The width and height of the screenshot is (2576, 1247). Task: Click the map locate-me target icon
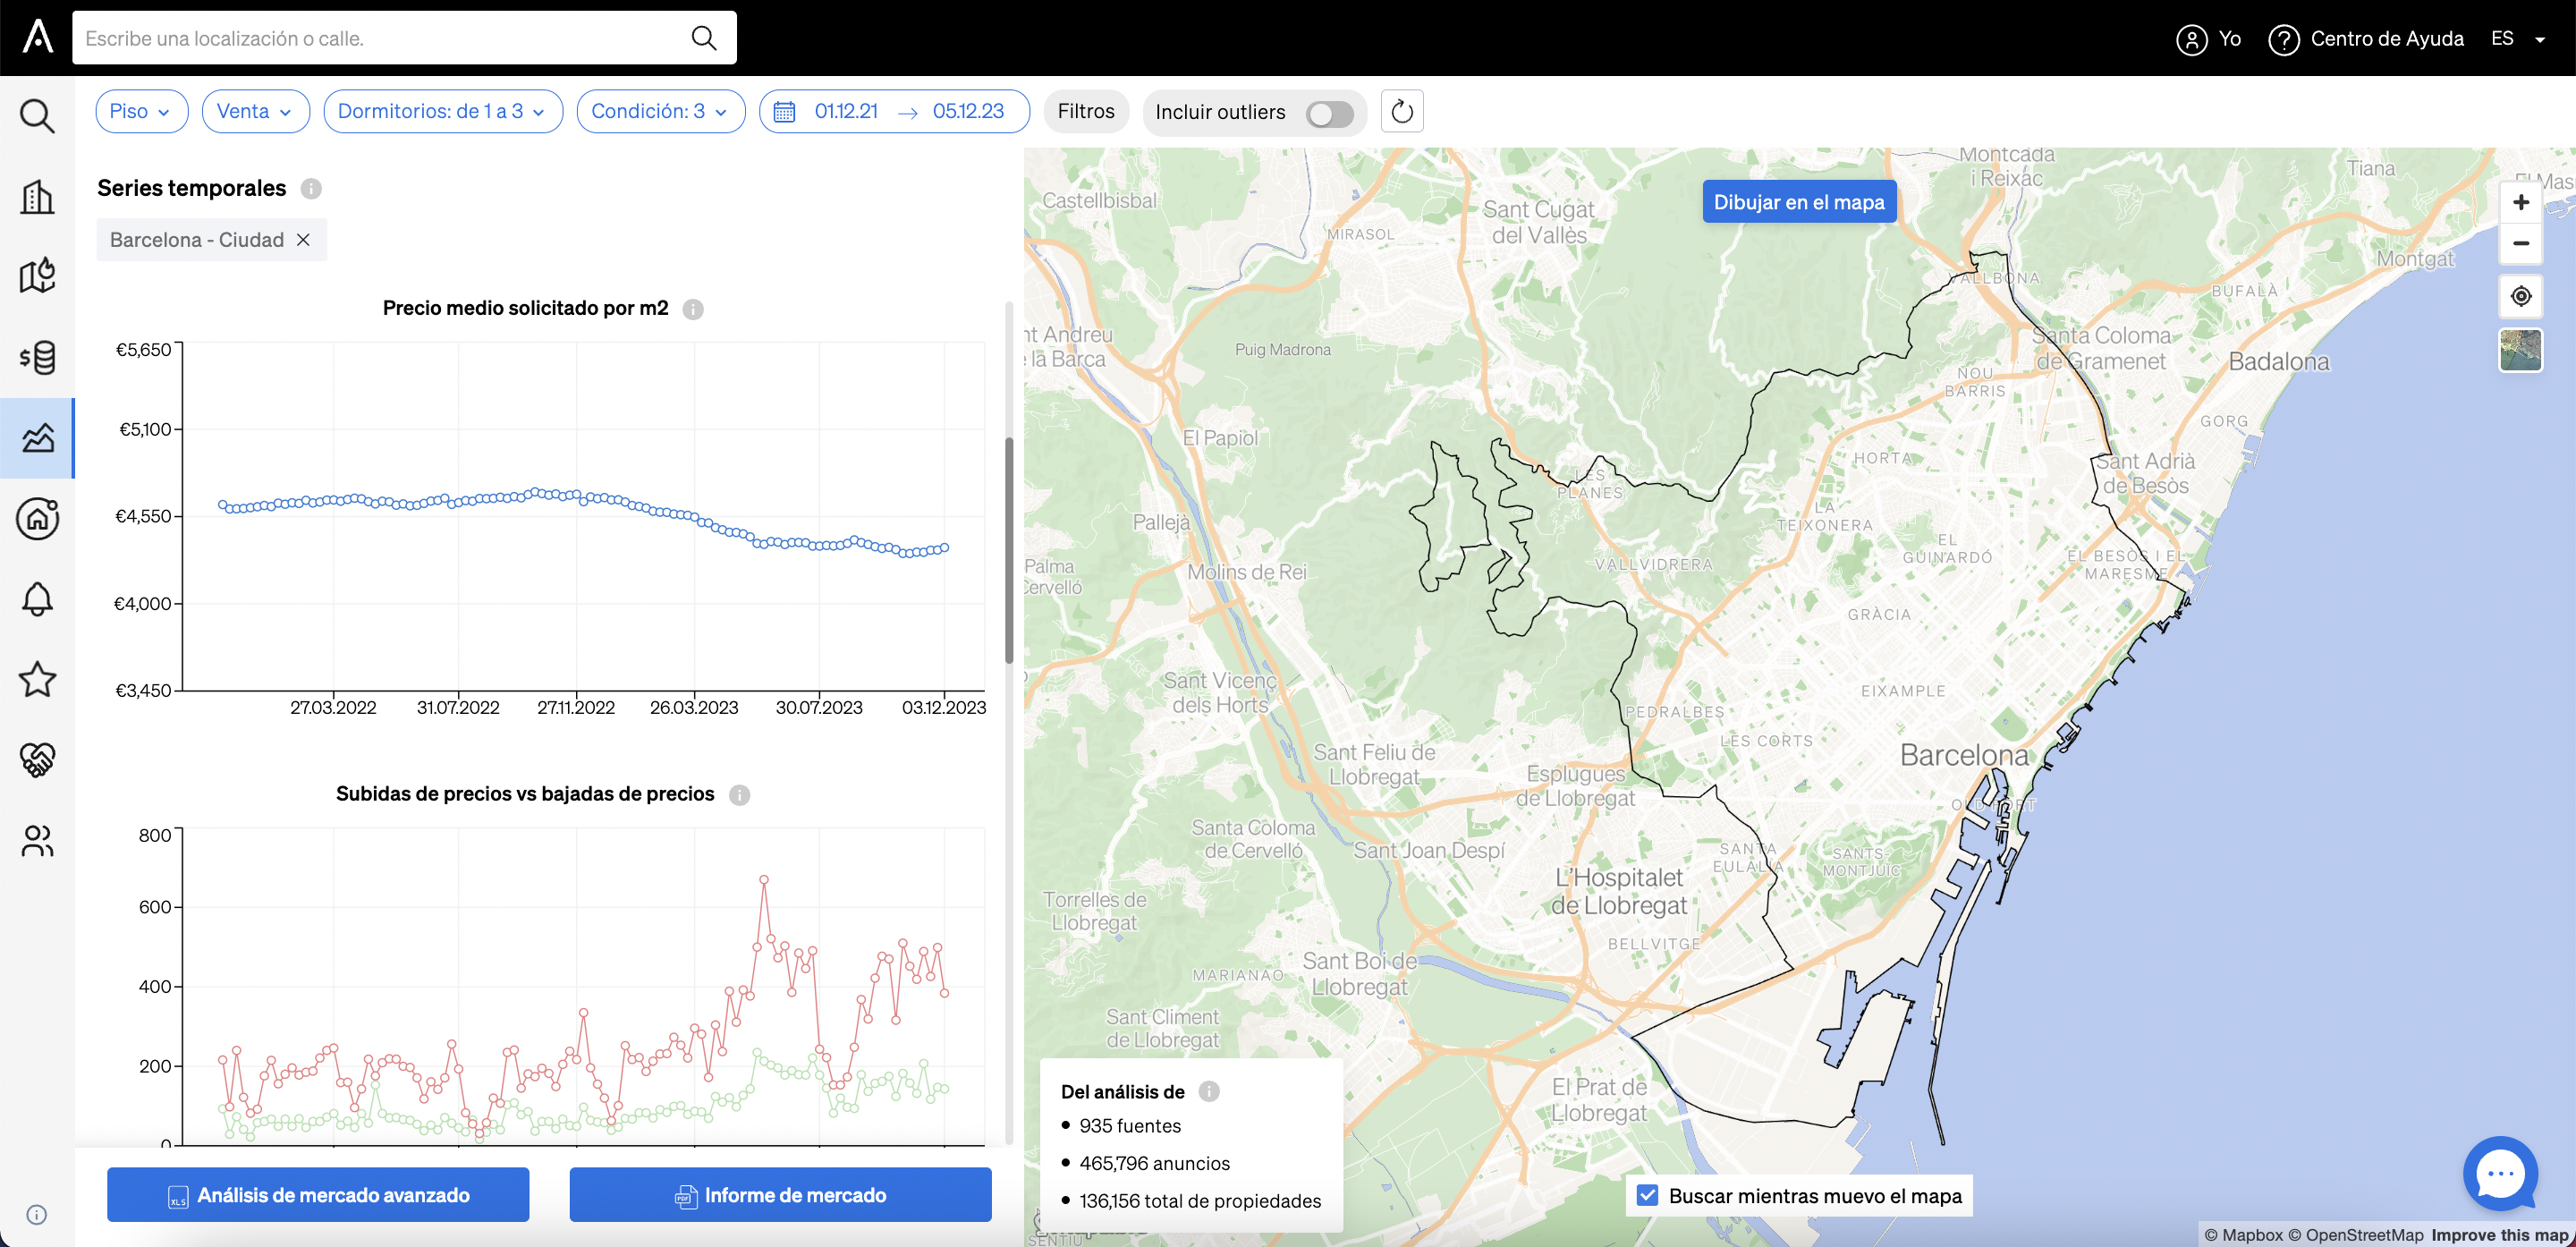[x=2520, y=296]
